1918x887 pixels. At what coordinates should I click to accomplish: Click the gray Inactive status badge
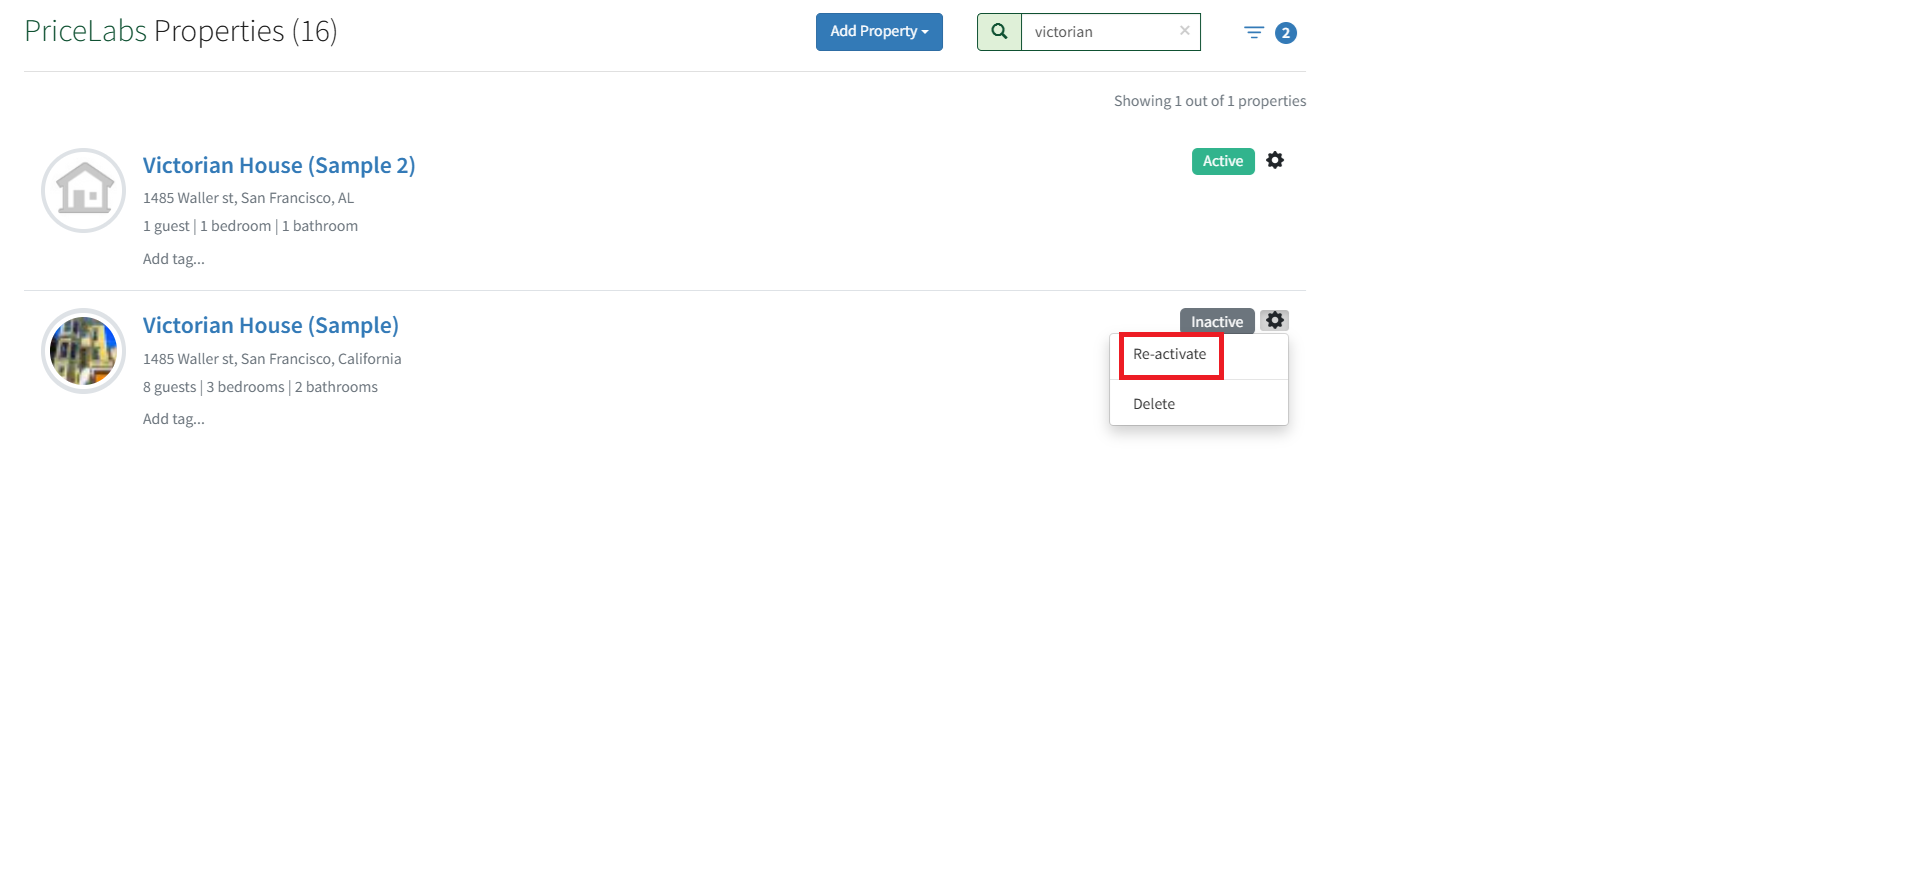[1216, 321]
